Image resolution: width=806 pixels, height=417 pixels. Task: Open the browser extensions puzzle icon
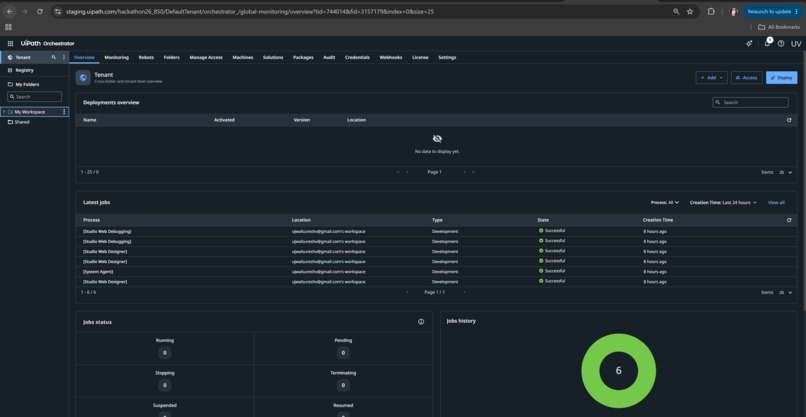pos(711,11)
